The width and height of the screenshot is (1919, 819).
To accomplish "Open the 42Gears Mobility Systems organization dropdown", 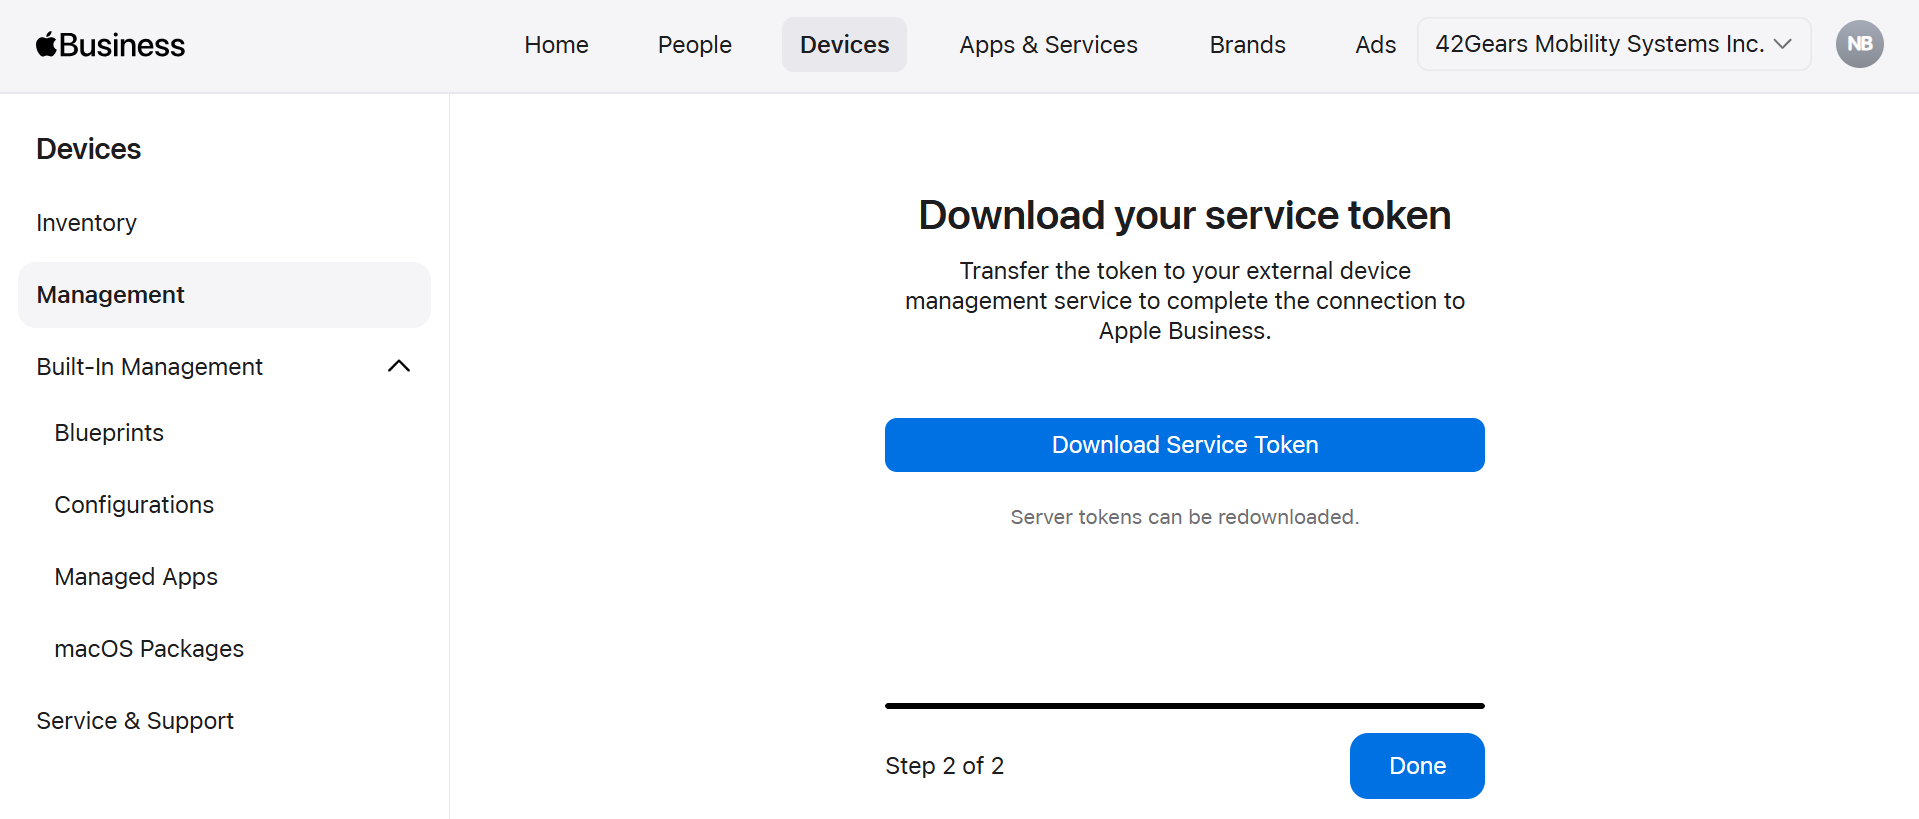I will tap(1613, 44).
